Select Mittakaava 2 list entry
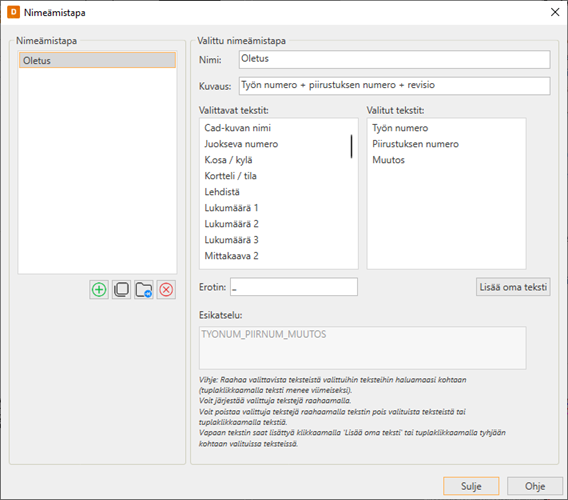The width and height of the screenshot is (568, 500). pyautogui.click(x=231, y=256)
